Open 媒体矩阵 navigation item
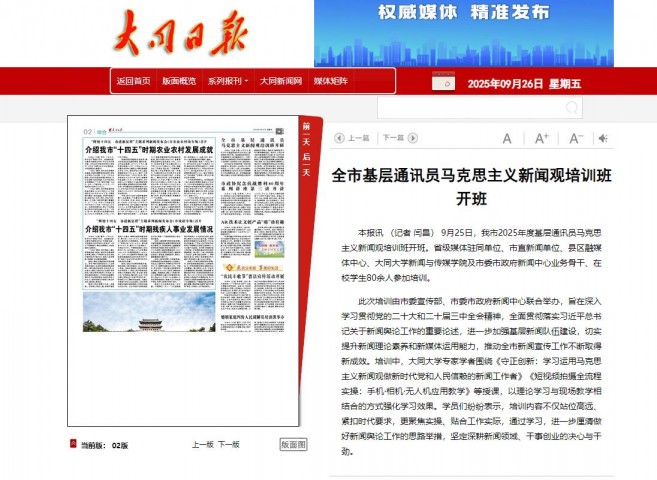Image resolution: width=657 pixels, height=480 pixels. click(x=331, y=81)
